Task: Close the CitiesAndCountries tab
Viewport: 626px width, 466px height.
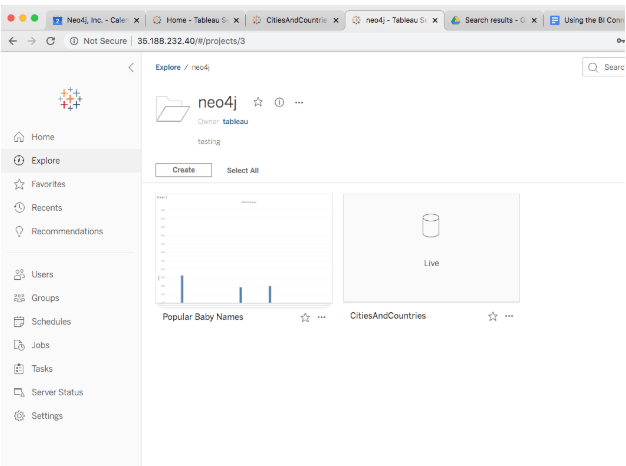Action: [336, 20]
